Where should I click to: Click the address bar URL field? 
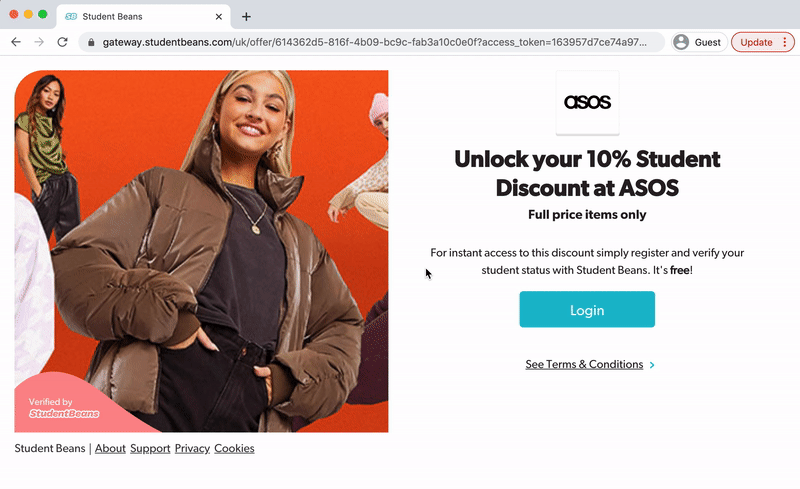coord(374,42)
